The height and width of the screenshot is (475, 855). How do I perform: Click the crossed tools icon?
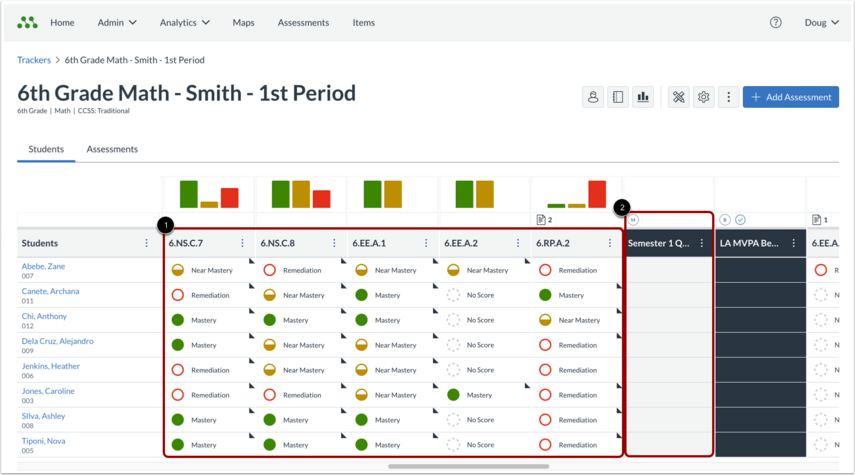point(678,97)
